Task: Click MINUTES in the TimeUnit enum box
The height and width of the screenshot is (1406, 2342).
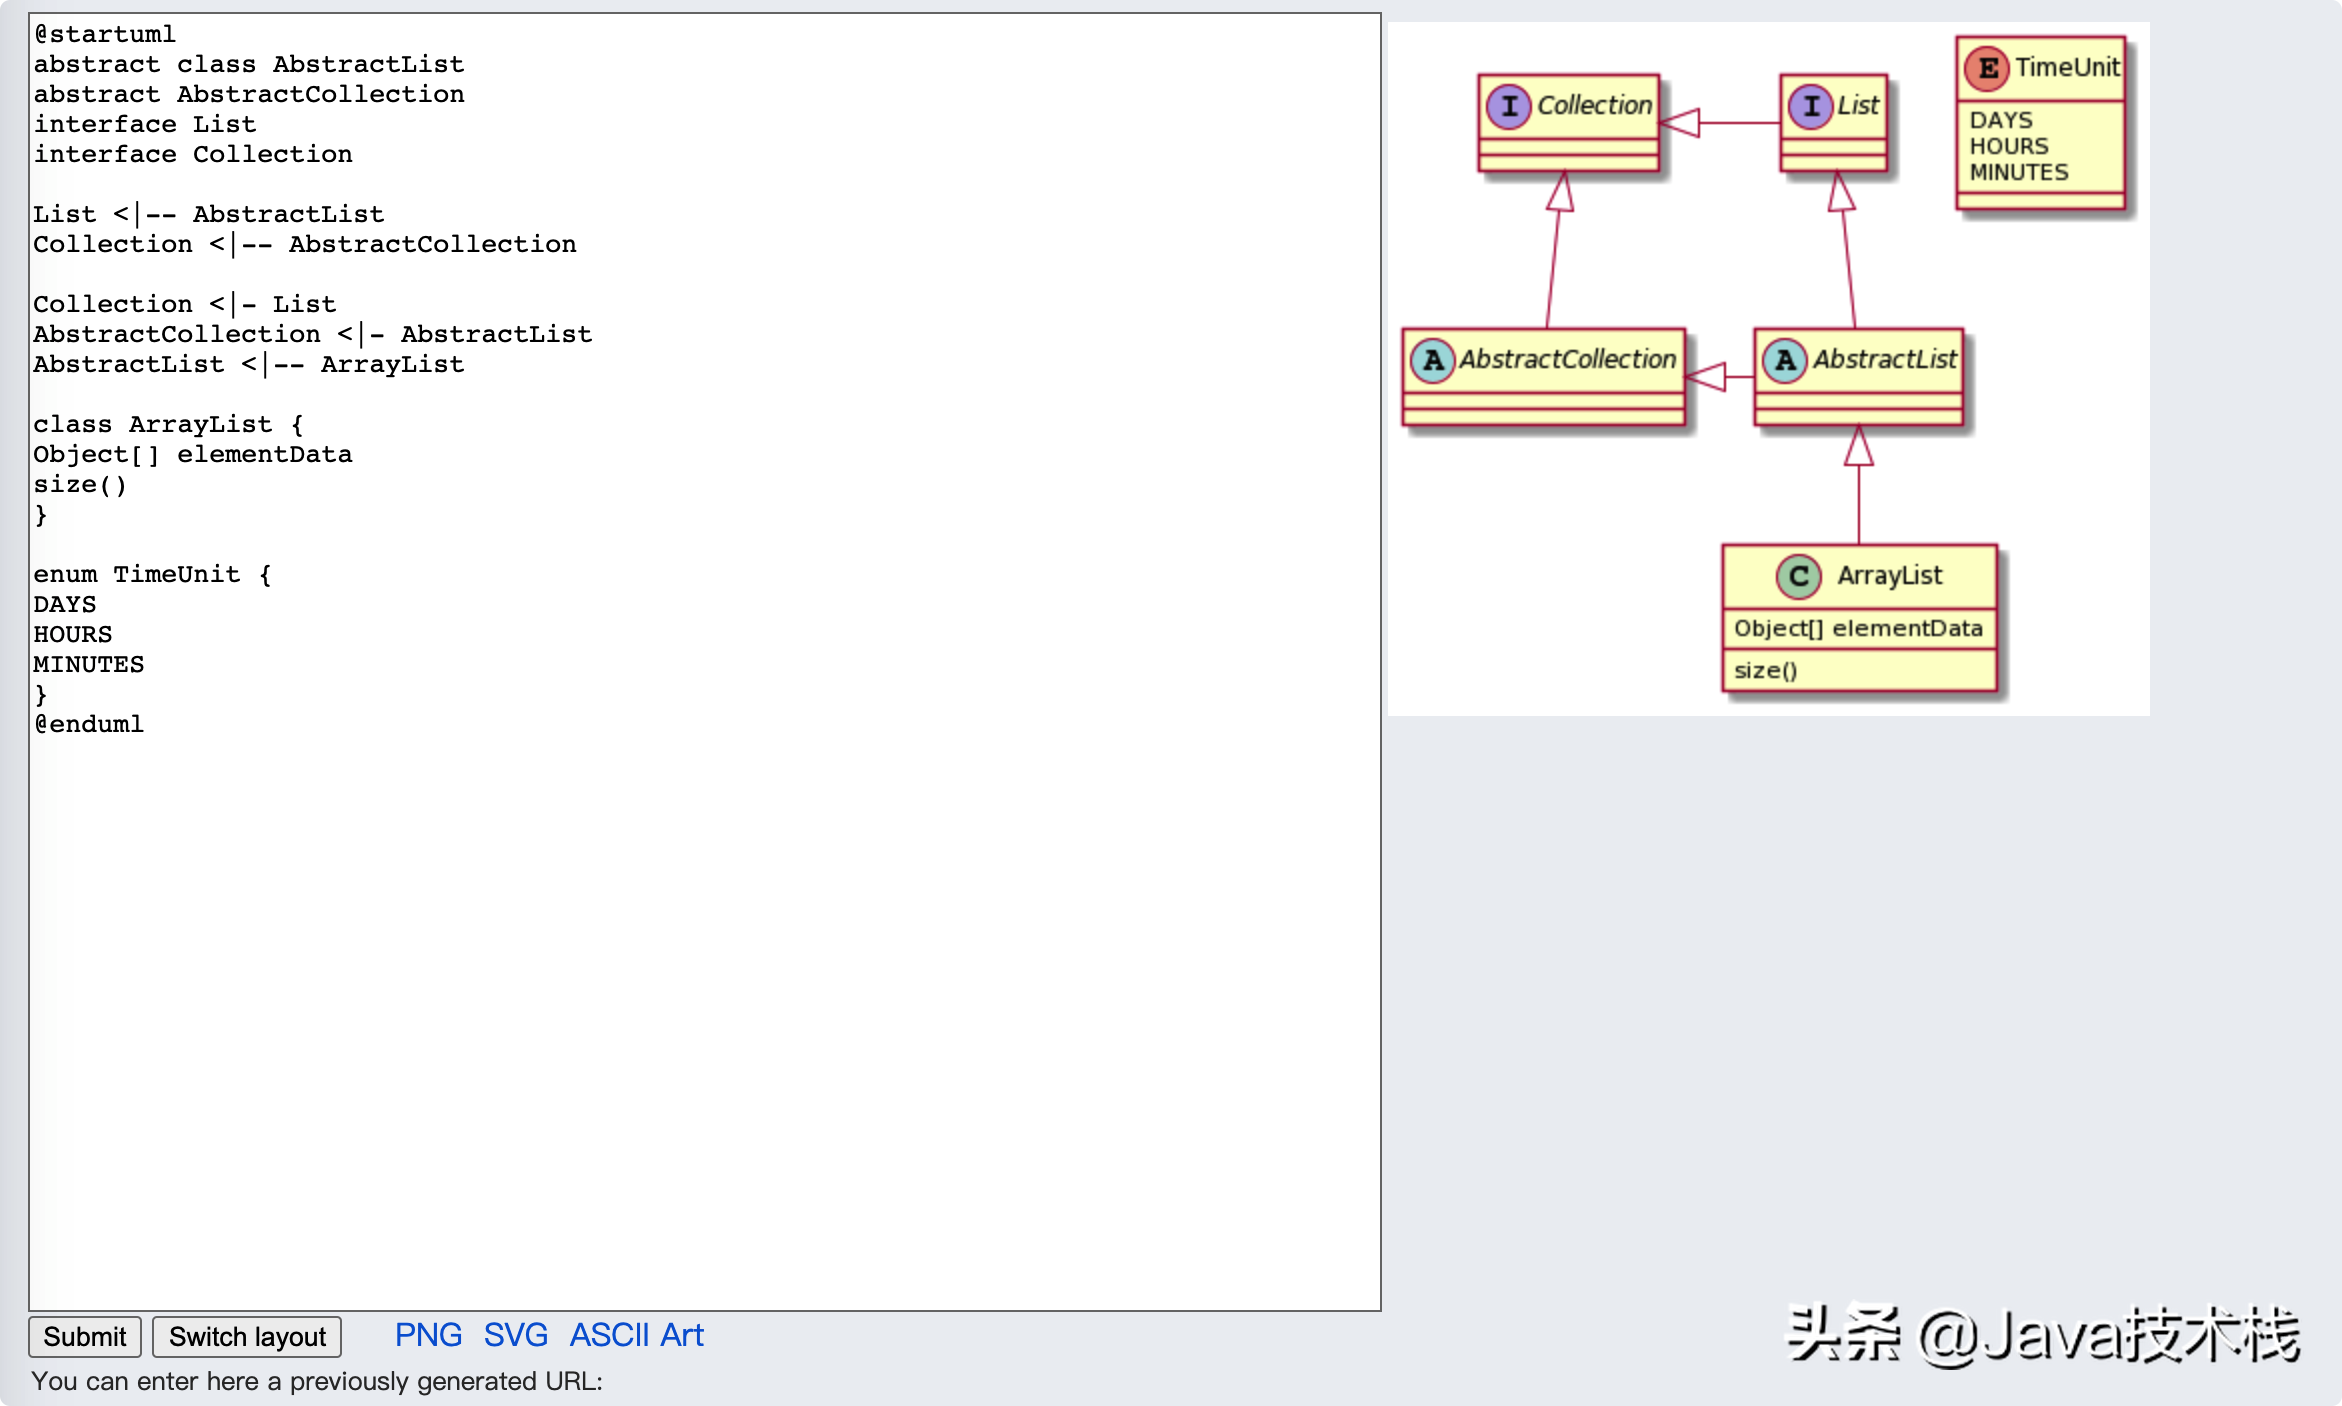Action: click(2019, 172)
